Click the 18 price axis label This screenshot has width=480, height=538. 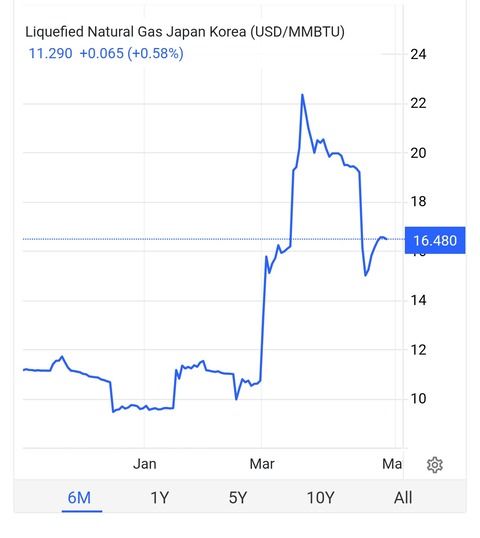(x=418, y=201)
